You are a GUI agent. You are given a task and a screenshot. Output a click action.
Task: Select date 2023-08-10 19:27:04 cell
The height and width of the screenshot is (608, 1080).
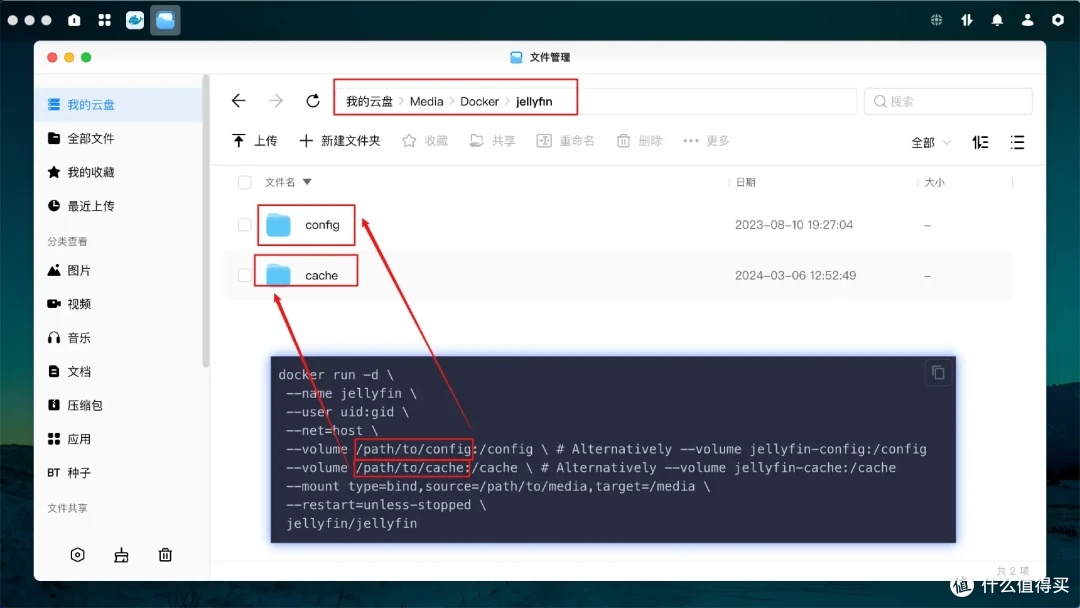coord(793,225)
